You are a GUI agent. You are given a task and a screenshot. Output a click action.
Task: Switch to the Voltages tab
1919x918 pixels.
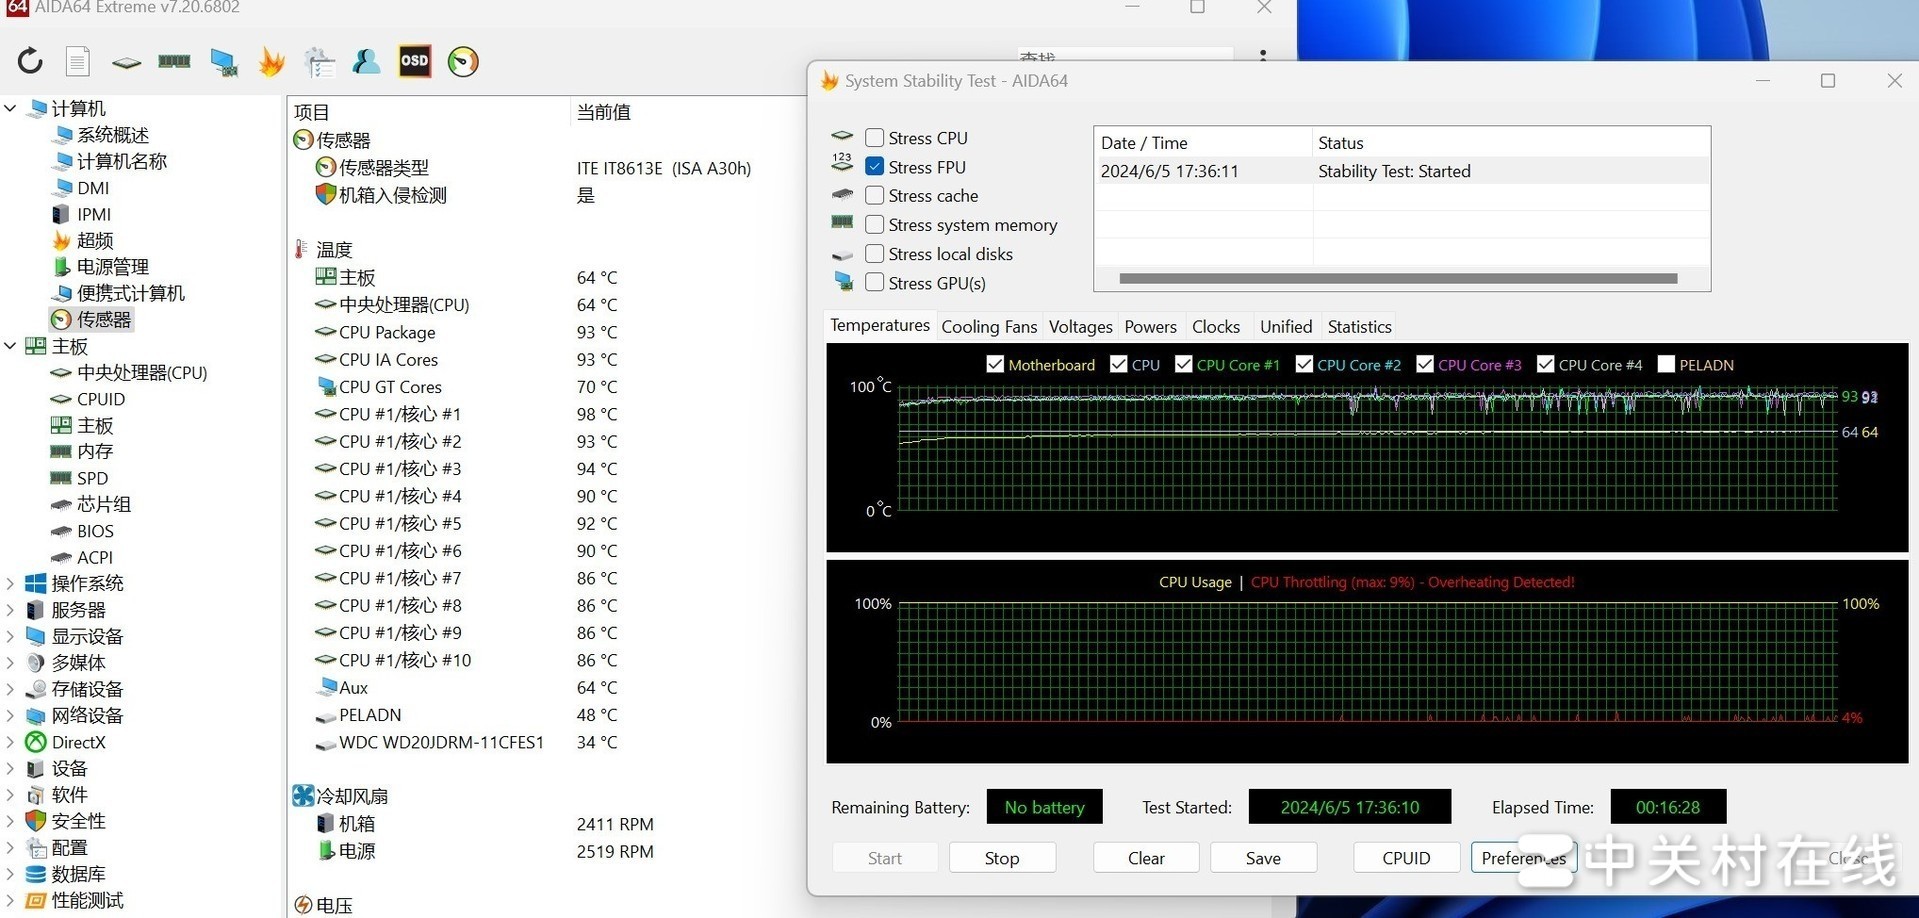coord(1080,327)
